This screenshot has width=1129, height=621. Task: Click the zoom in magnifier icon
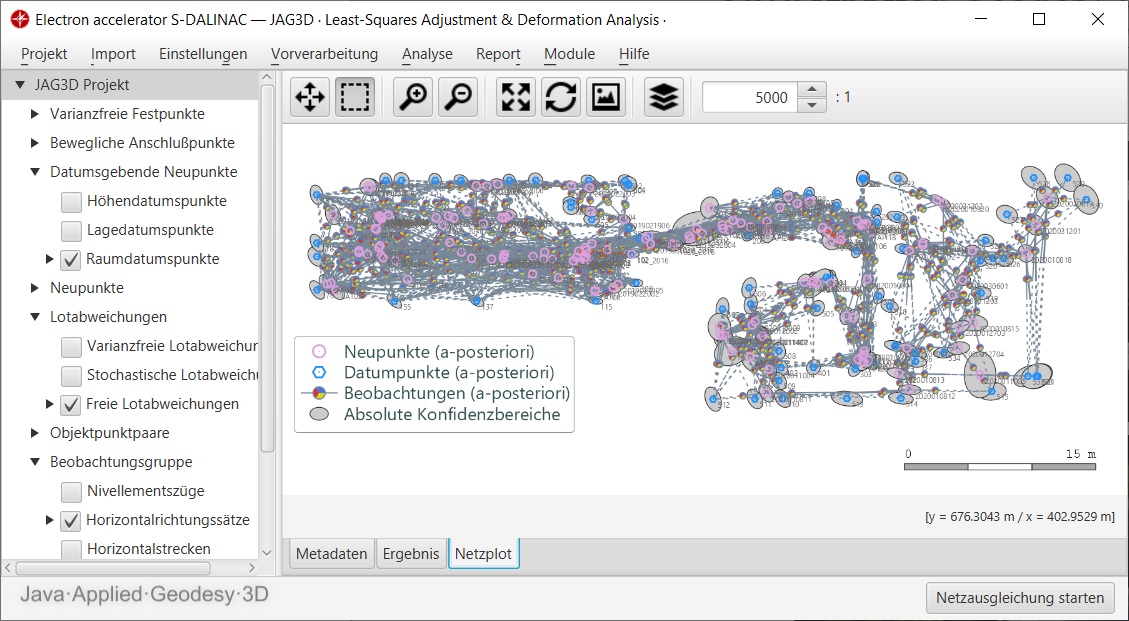413,97
